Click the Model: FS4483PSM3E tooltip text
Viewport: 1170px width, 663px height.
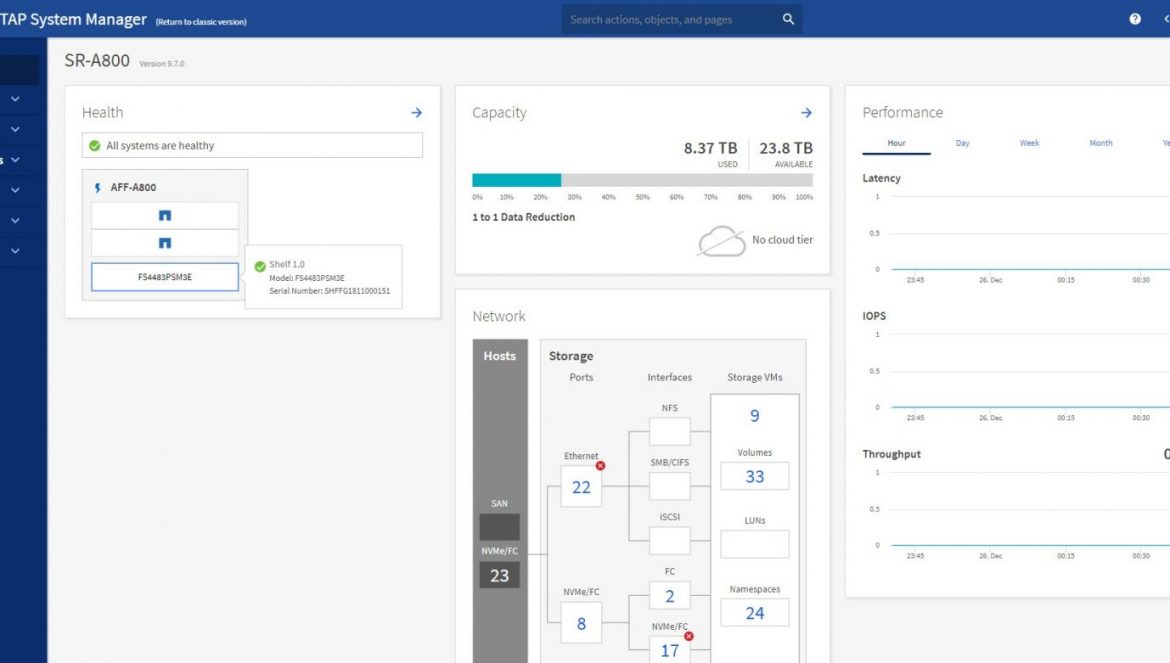click(x=307, y=277)
